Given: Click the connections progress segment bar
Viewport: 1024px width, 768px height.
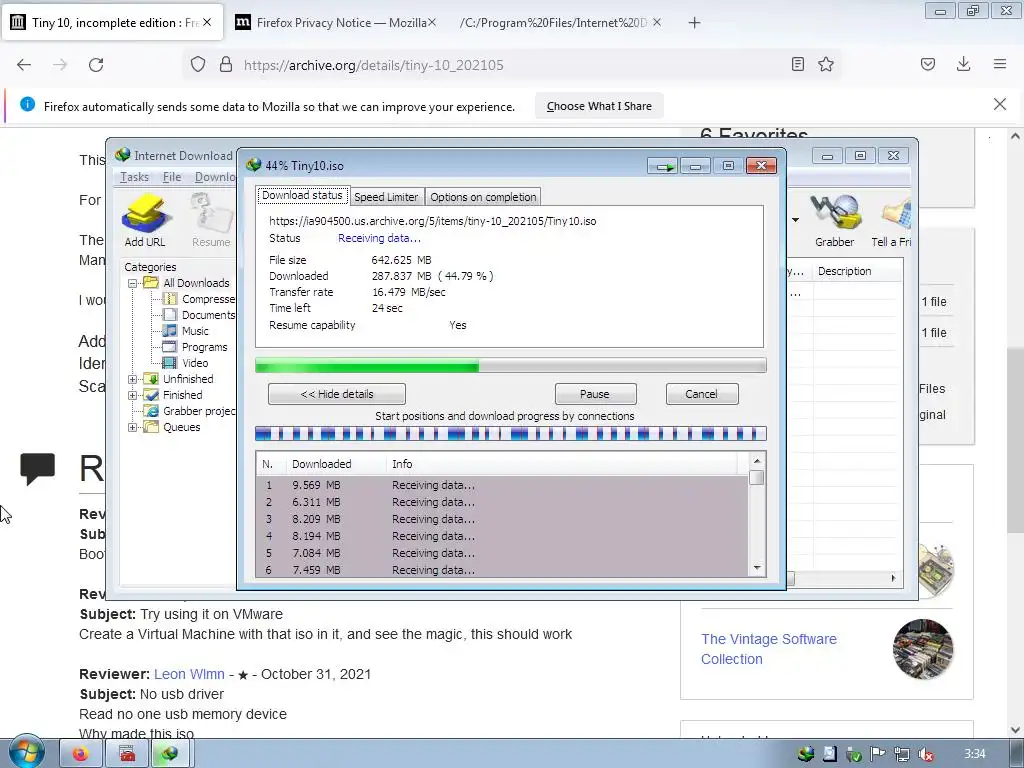Looking at the screenshot, I should click(511, 433).
